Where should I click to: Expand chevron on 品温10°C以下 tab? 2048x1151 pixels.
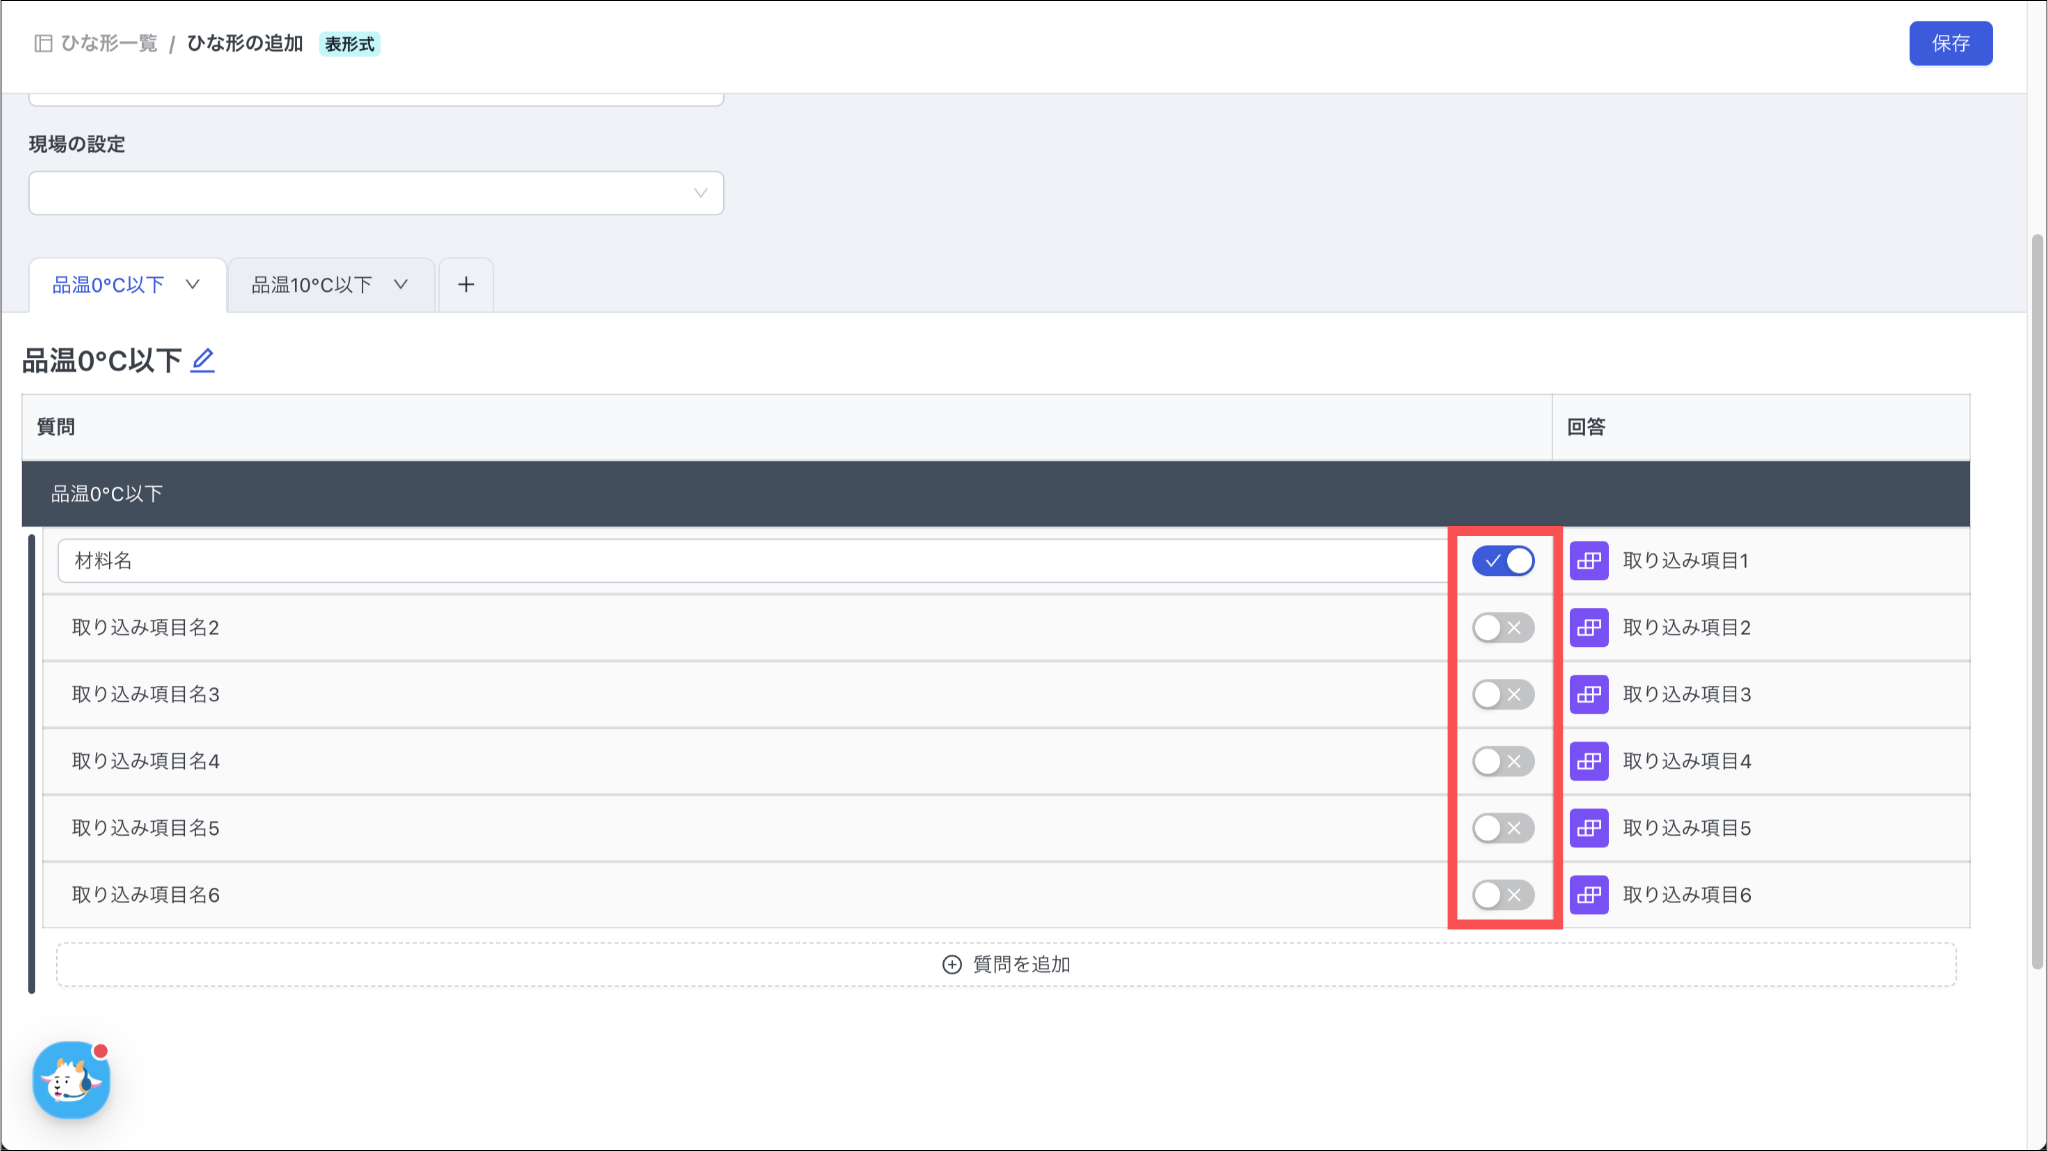pyautogui.click(x=401, y=285)
